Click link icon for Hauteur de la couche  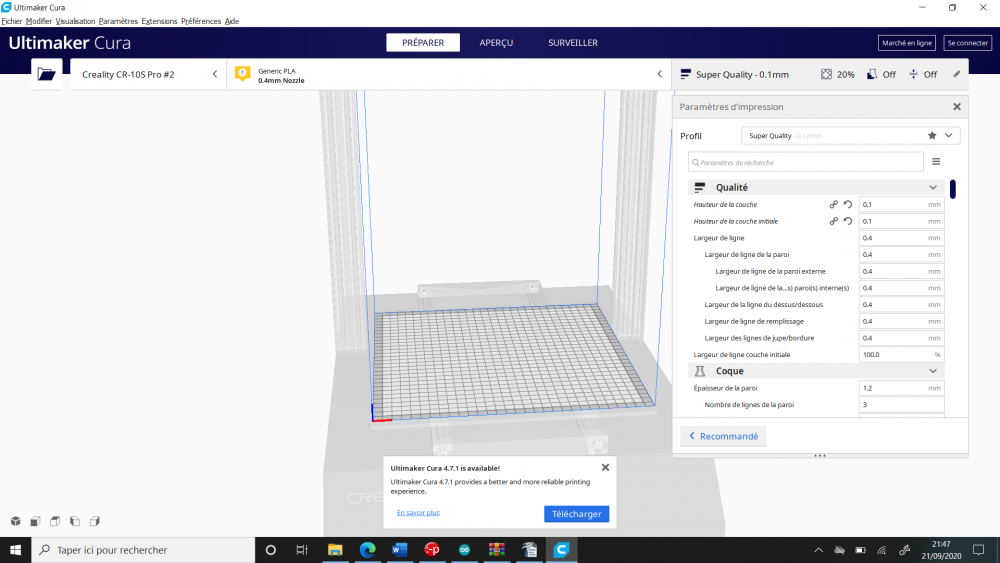(x=834, y=204)
